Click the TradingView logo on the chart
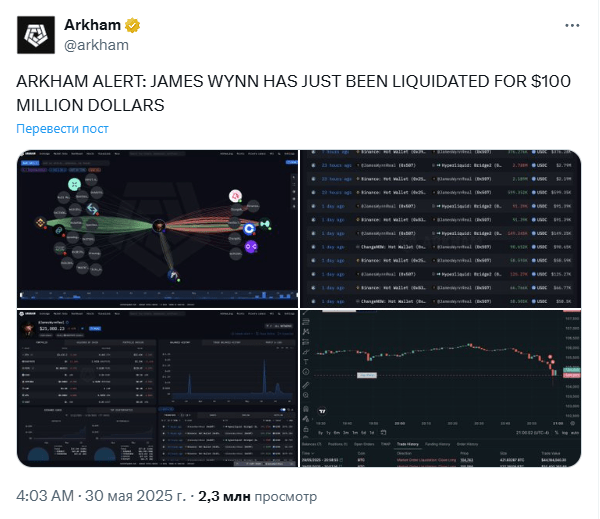600x519 pixels. coord(322,411)
